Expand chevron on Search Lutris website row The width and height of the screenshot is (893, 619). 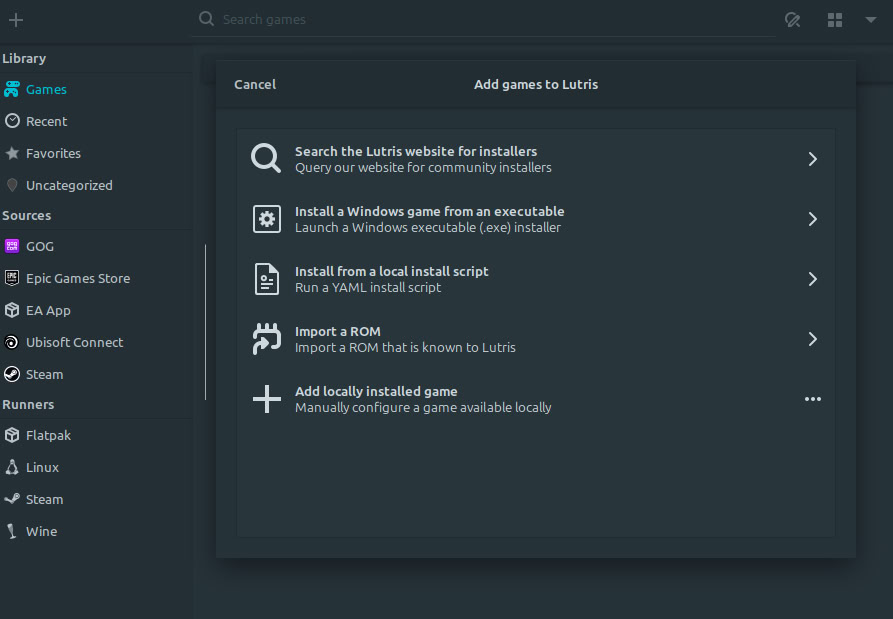(x=813, y=159)
